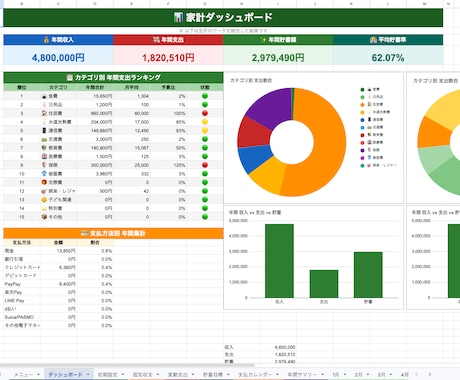Select the Suica/PASMO payment method cell

[22, 317]
